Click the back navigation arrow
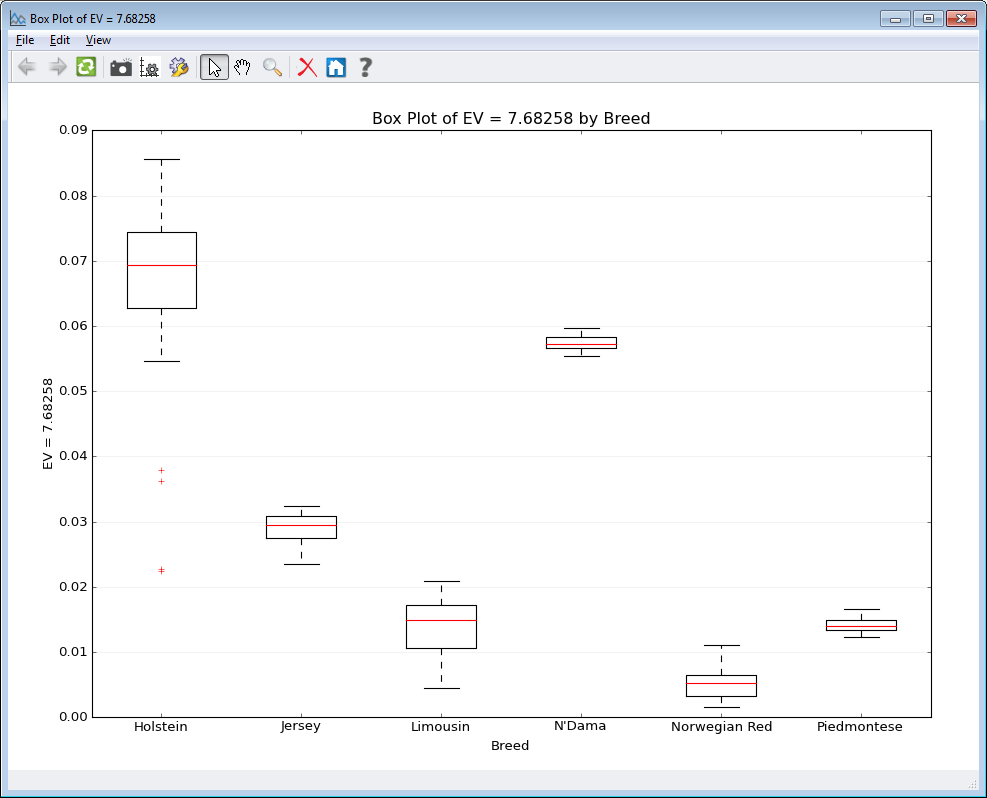987x798 pixels. 26,67
